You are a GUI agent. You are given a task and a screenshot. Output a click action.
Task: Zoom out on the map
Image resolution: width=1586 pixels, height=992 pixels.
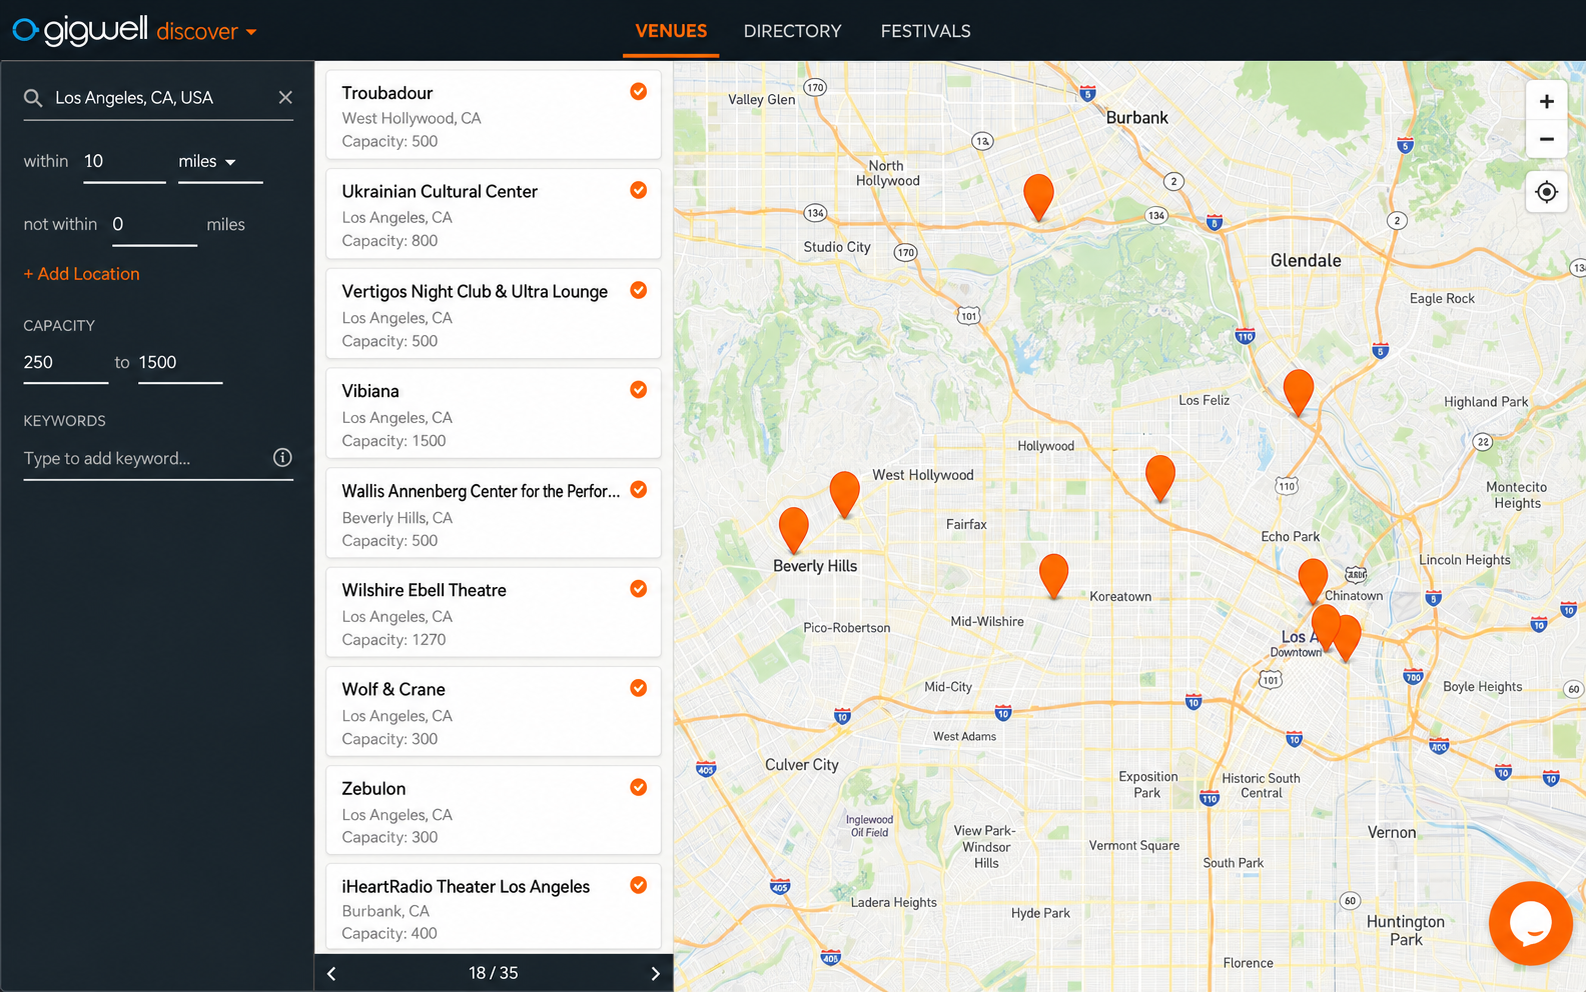click(x=1546, y=139)
